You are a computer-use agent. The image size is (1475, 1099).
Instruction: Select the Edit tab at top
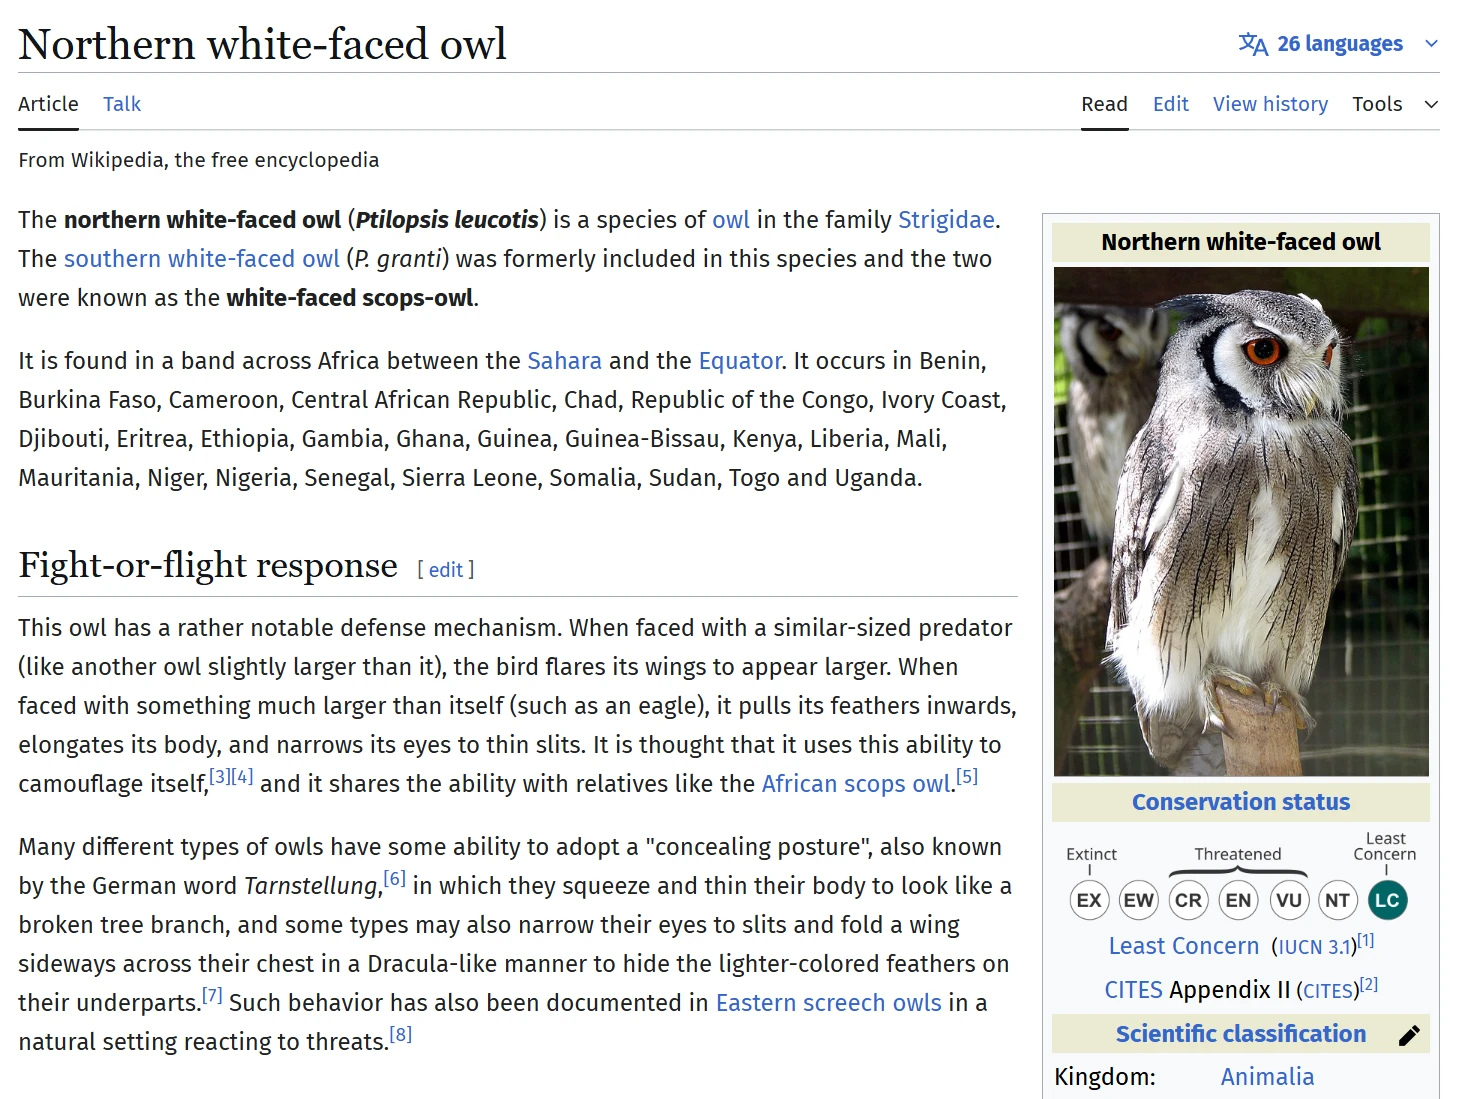click(x=1170, y=104)
